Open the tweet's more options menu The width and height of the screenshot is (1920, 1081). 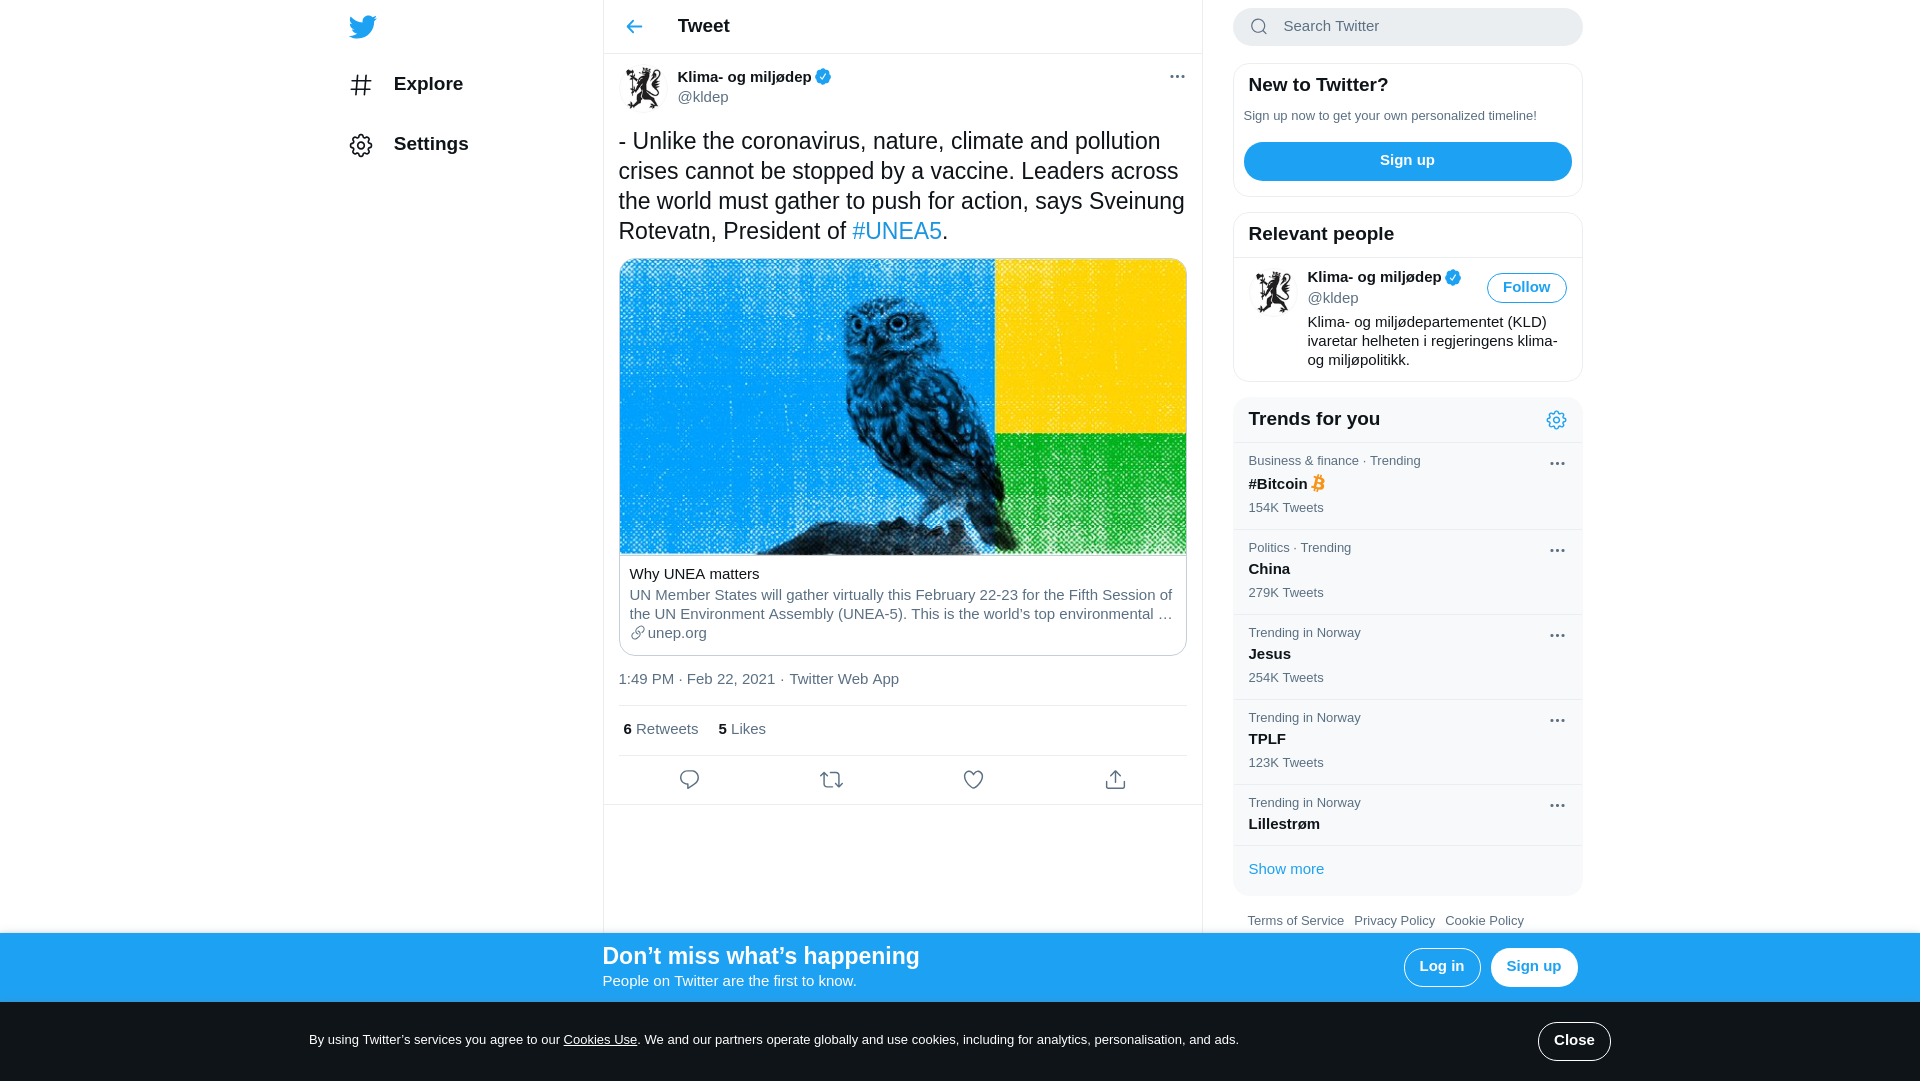click(x=1177, y=77)
